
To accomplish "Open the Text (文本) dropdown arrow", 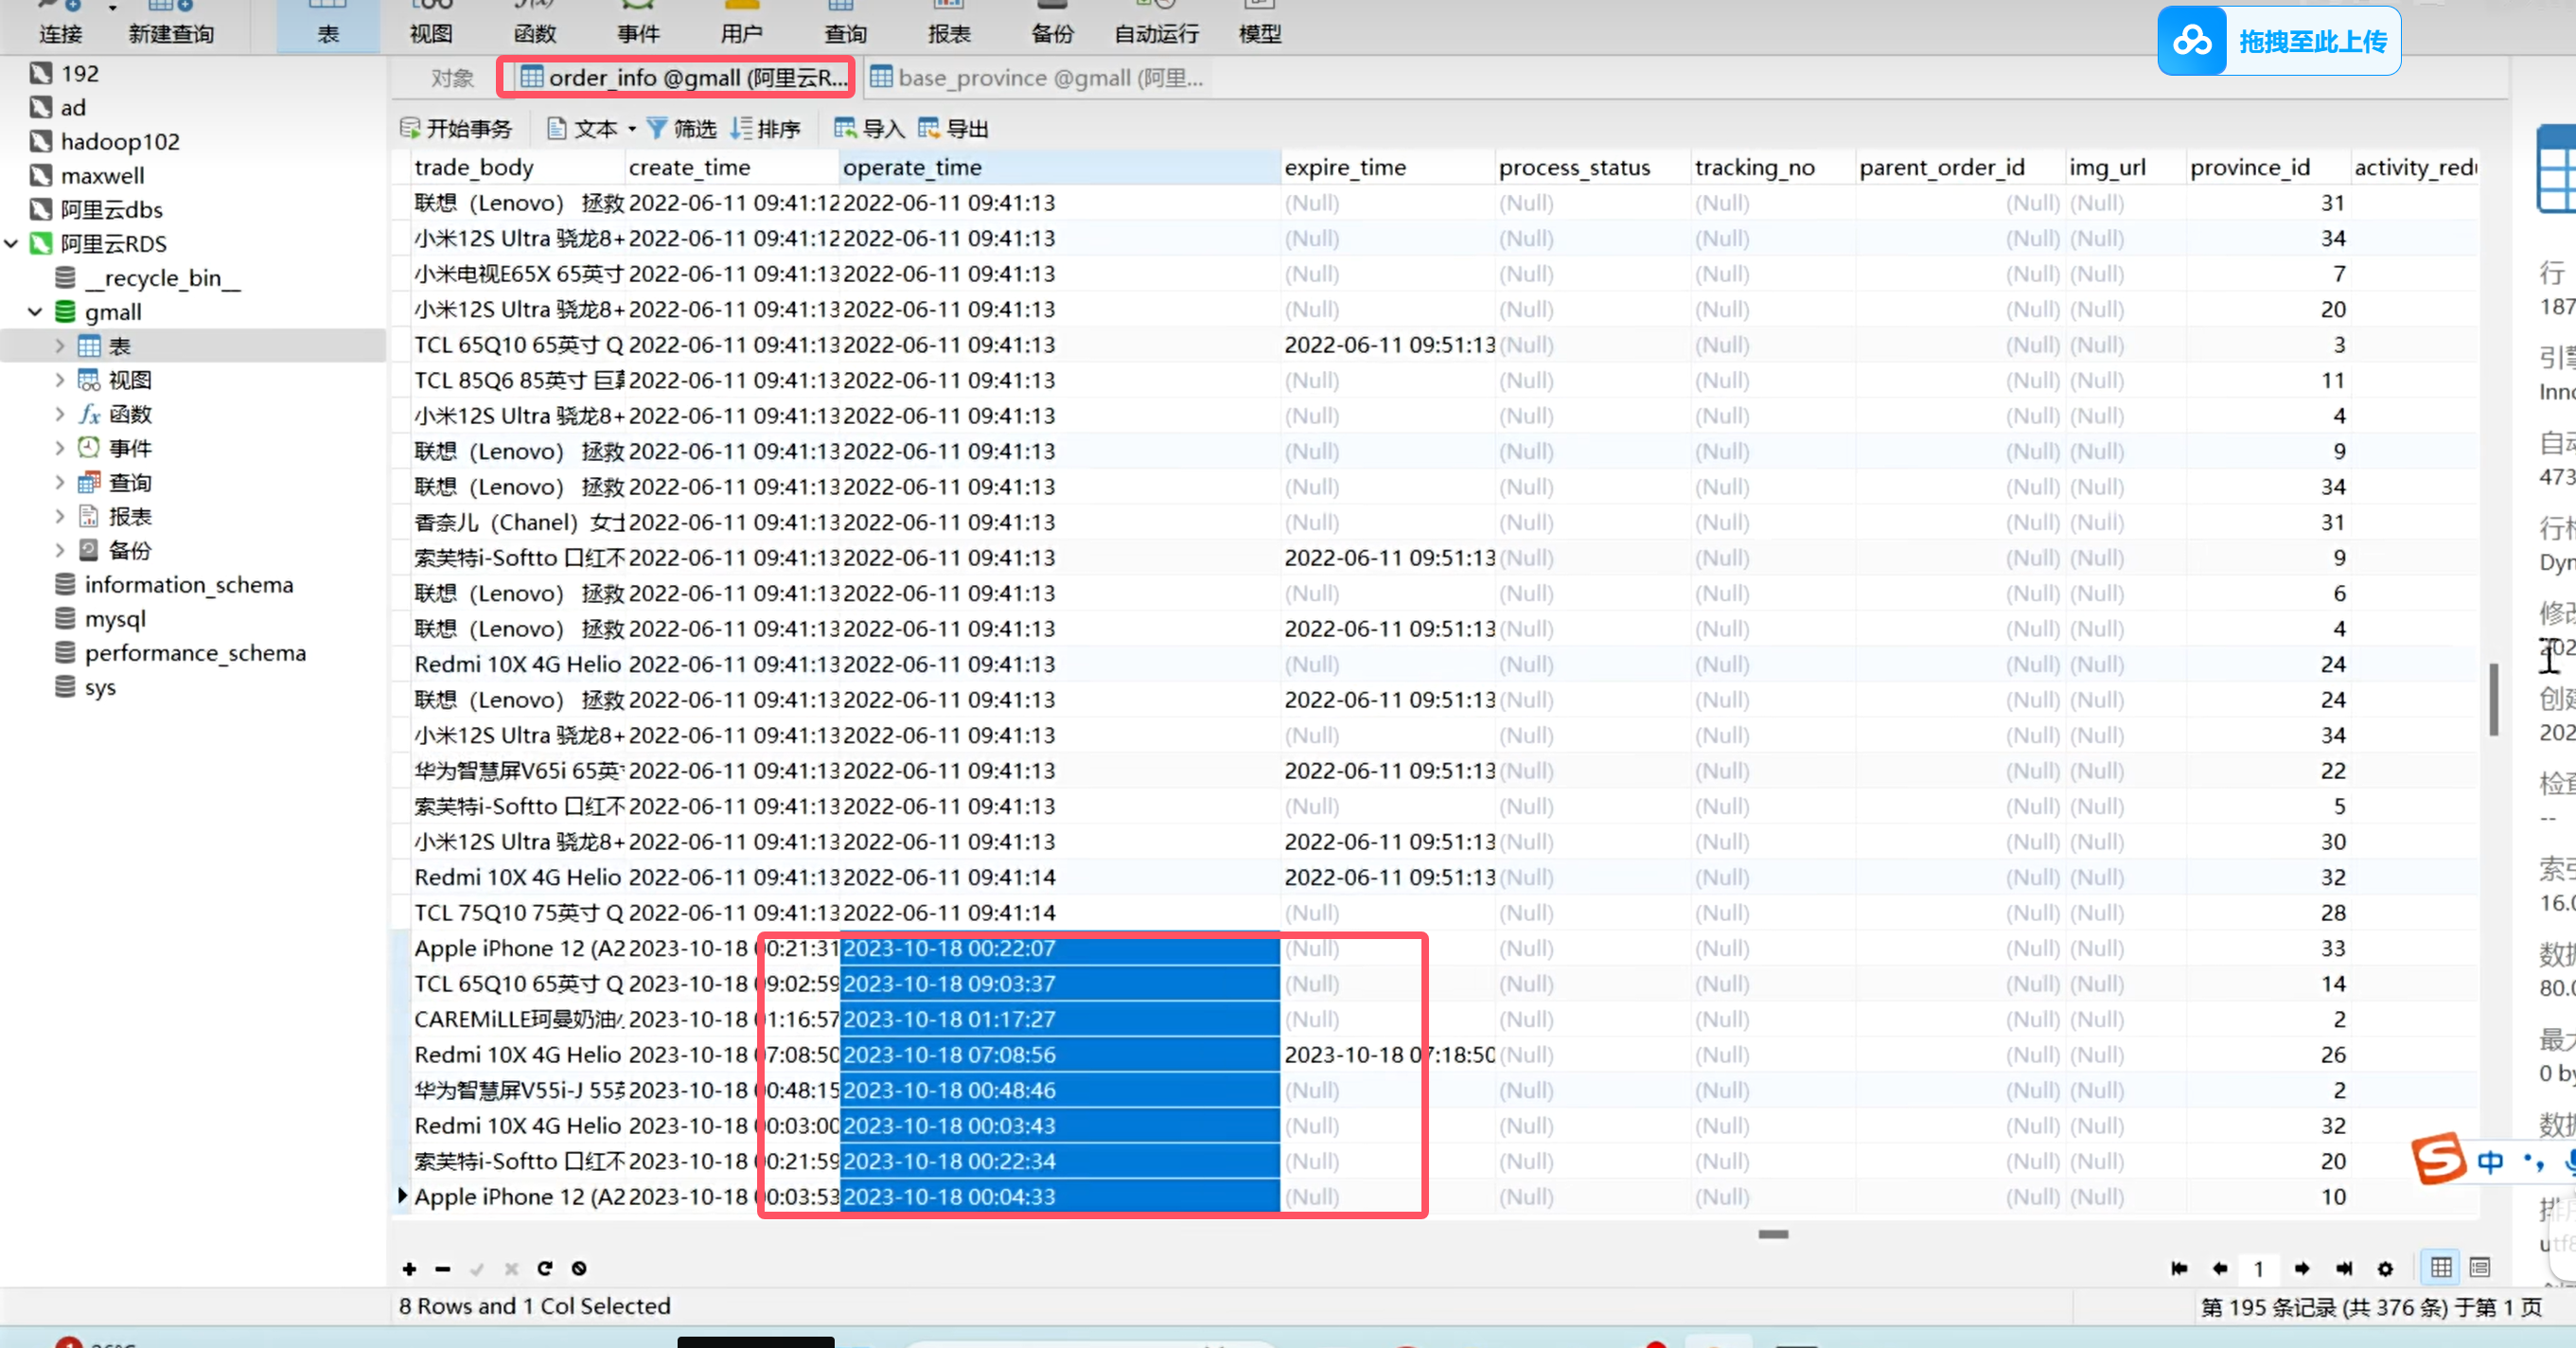I will click(x=632, y=129).
